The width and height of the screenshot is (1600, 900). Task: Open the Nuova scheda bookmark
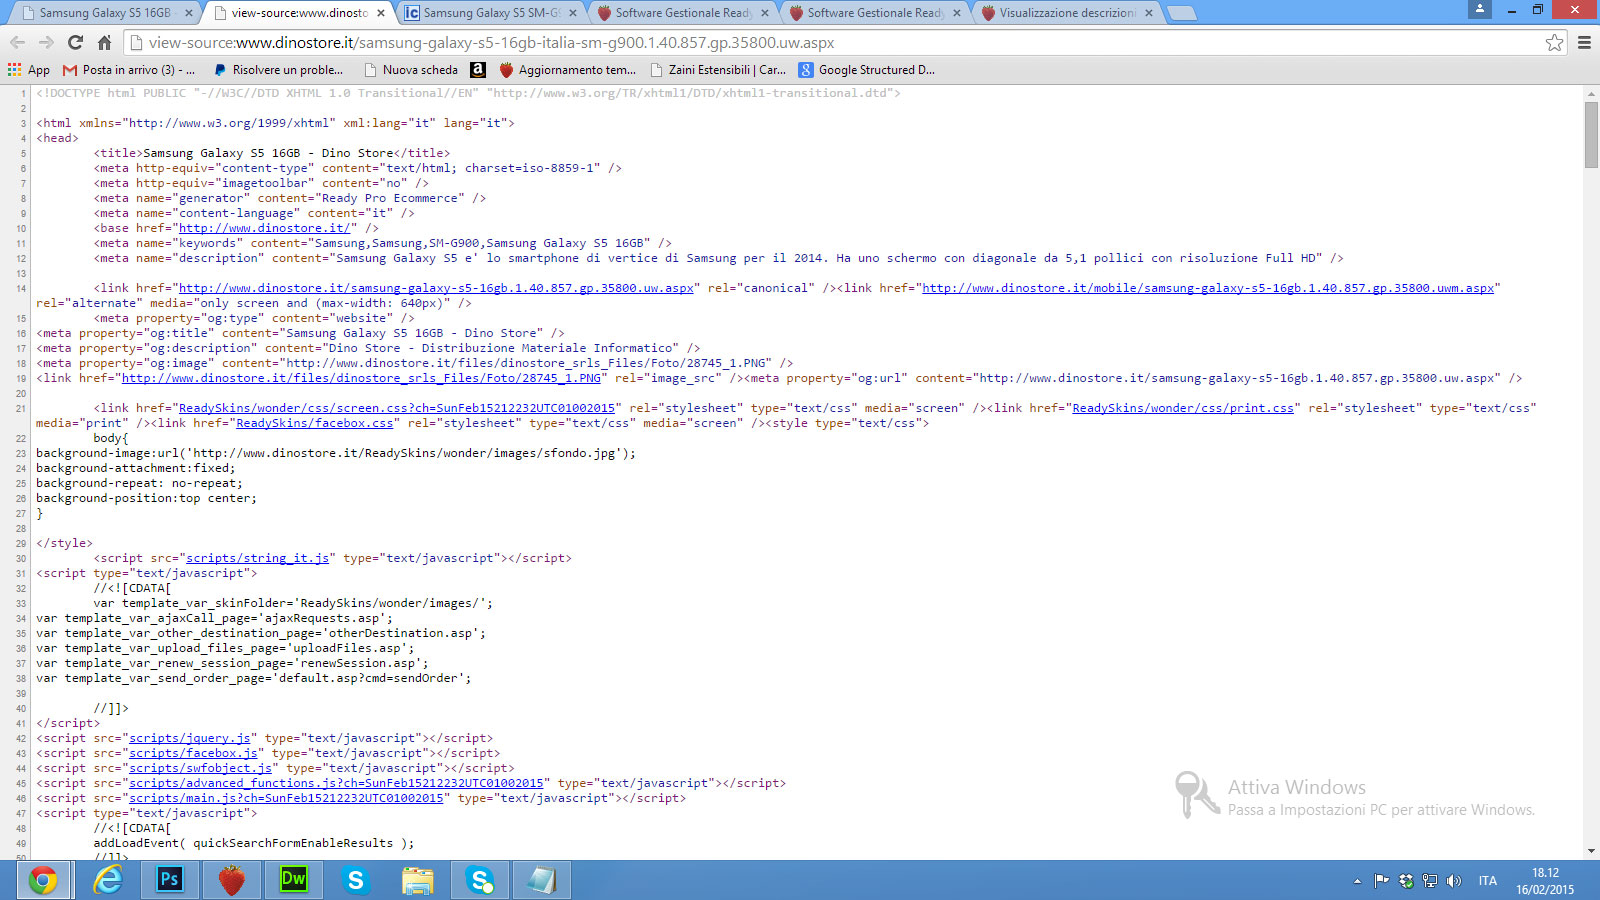point(411,70)
